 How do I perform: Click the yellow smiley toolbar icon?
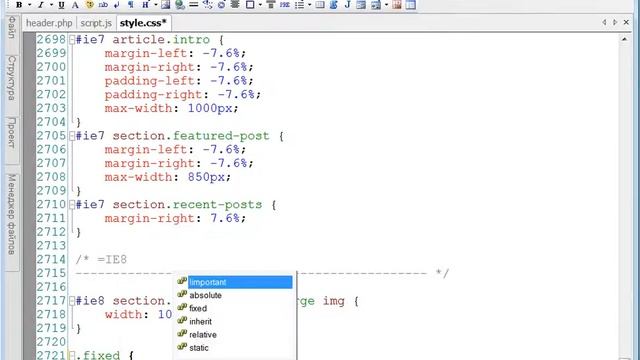coord(89,5)
